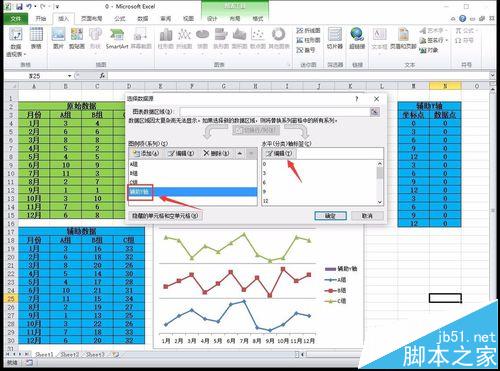Click the macro record icon in status bar
The image size is (500, 371).
(29, 362)
